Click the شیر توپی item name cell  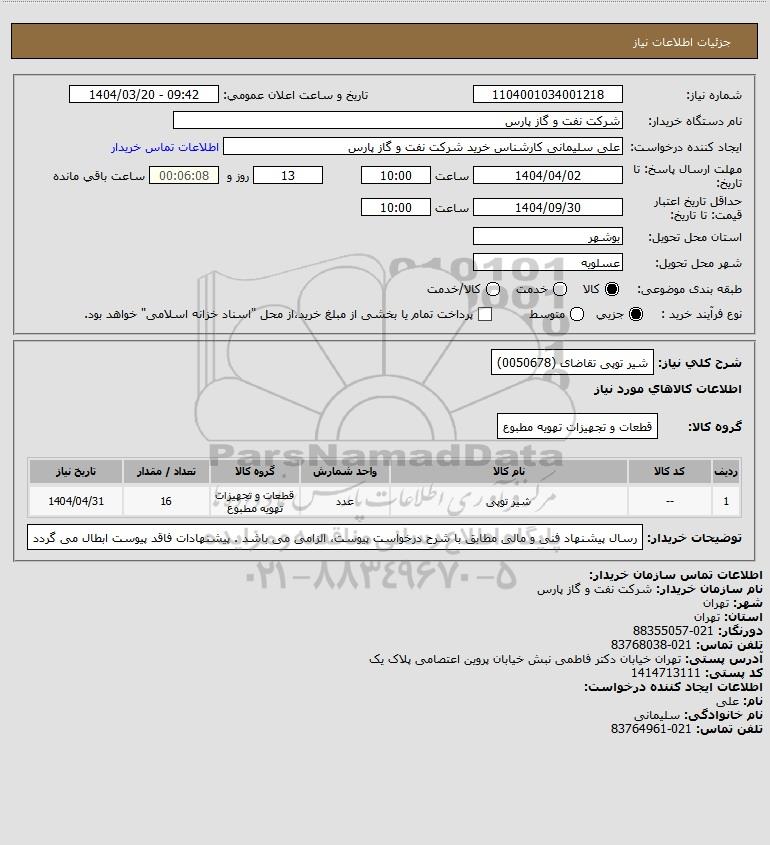(x=509, y=502)
